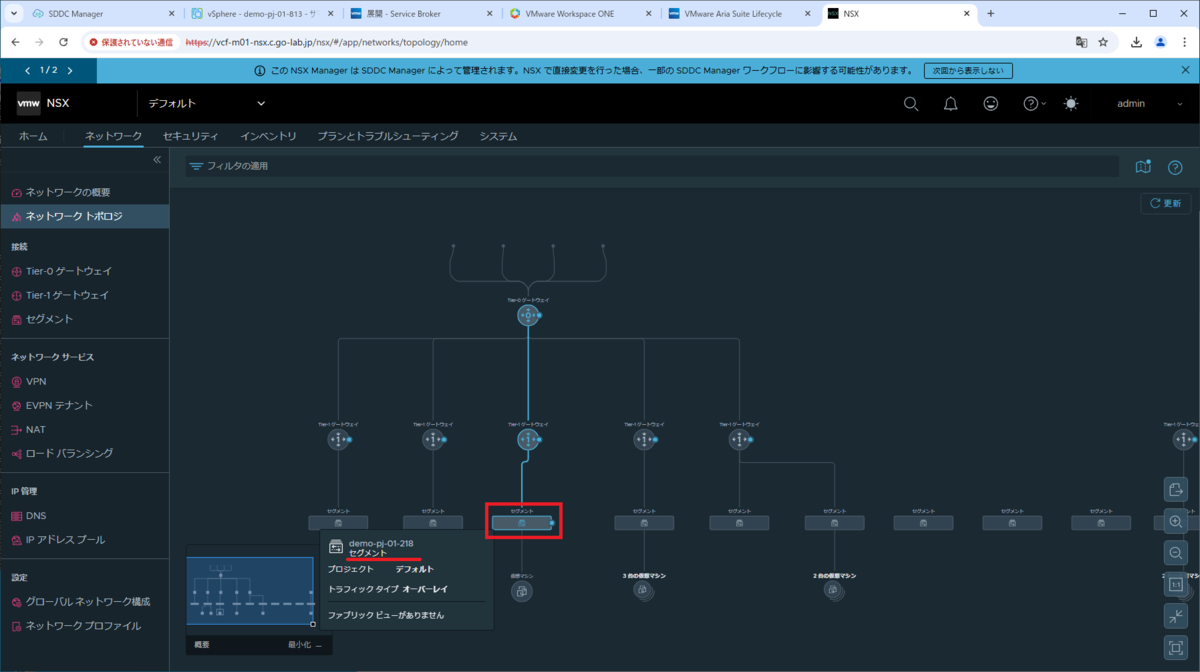Bookmark this page with the star
The width and height of the screenshot is (1200, 672).
pos(1103,43)
